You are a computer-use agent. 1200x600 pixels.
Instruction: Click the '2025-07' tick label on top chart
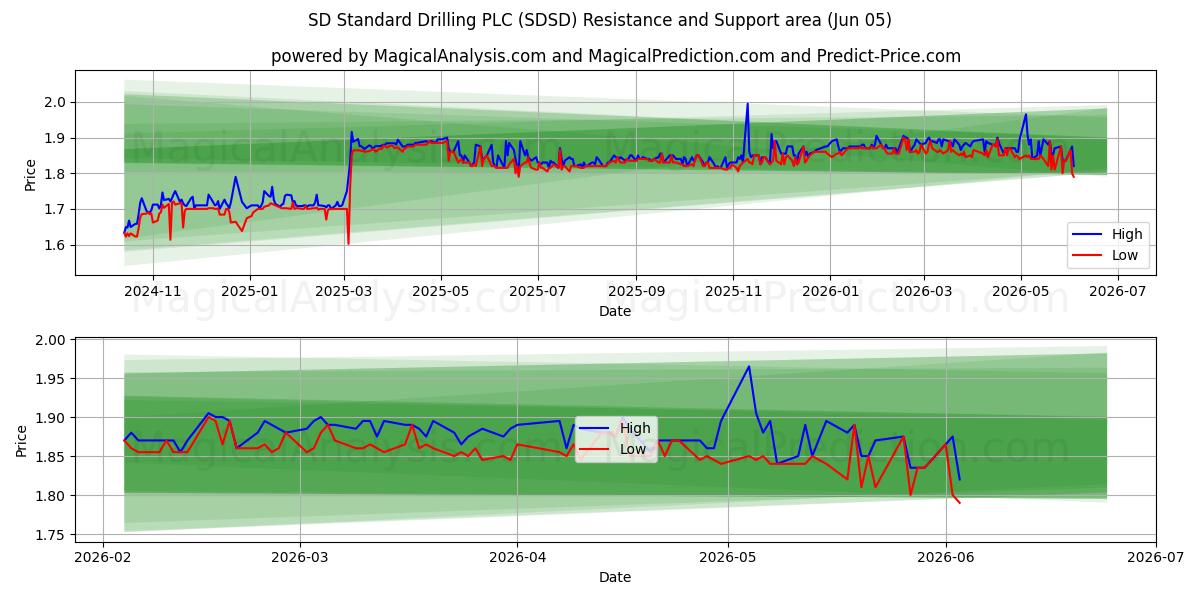click(x=538, y=291)
